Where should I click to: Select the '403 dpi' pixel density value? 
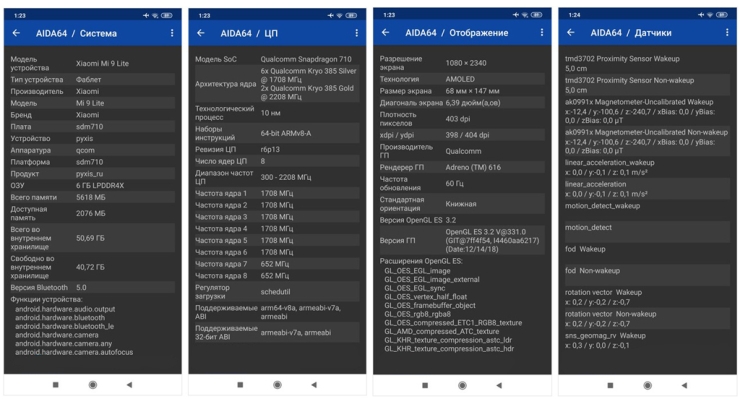pyautogui.click(x=458, y=119)
